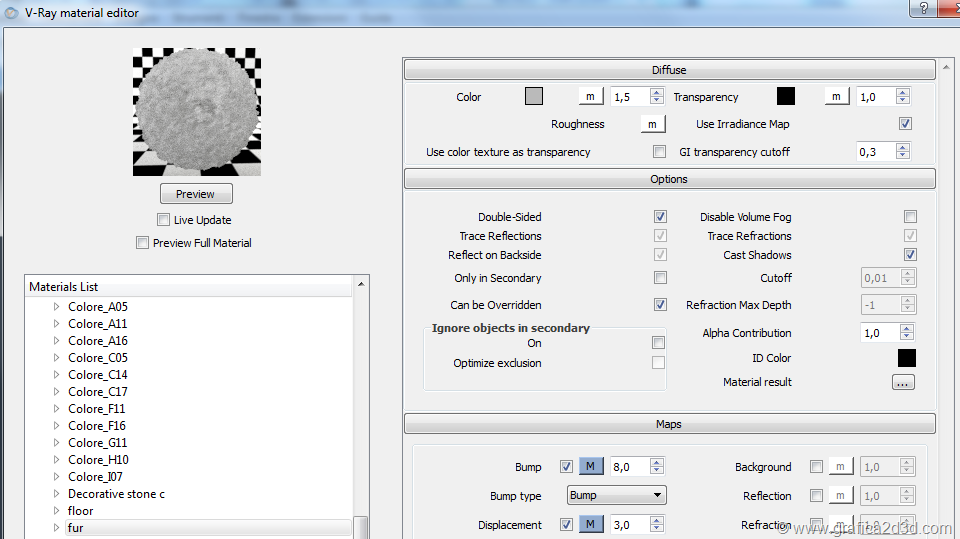Click the Background map 'm' button
This screenshot has height=539, width=960.
842,467
